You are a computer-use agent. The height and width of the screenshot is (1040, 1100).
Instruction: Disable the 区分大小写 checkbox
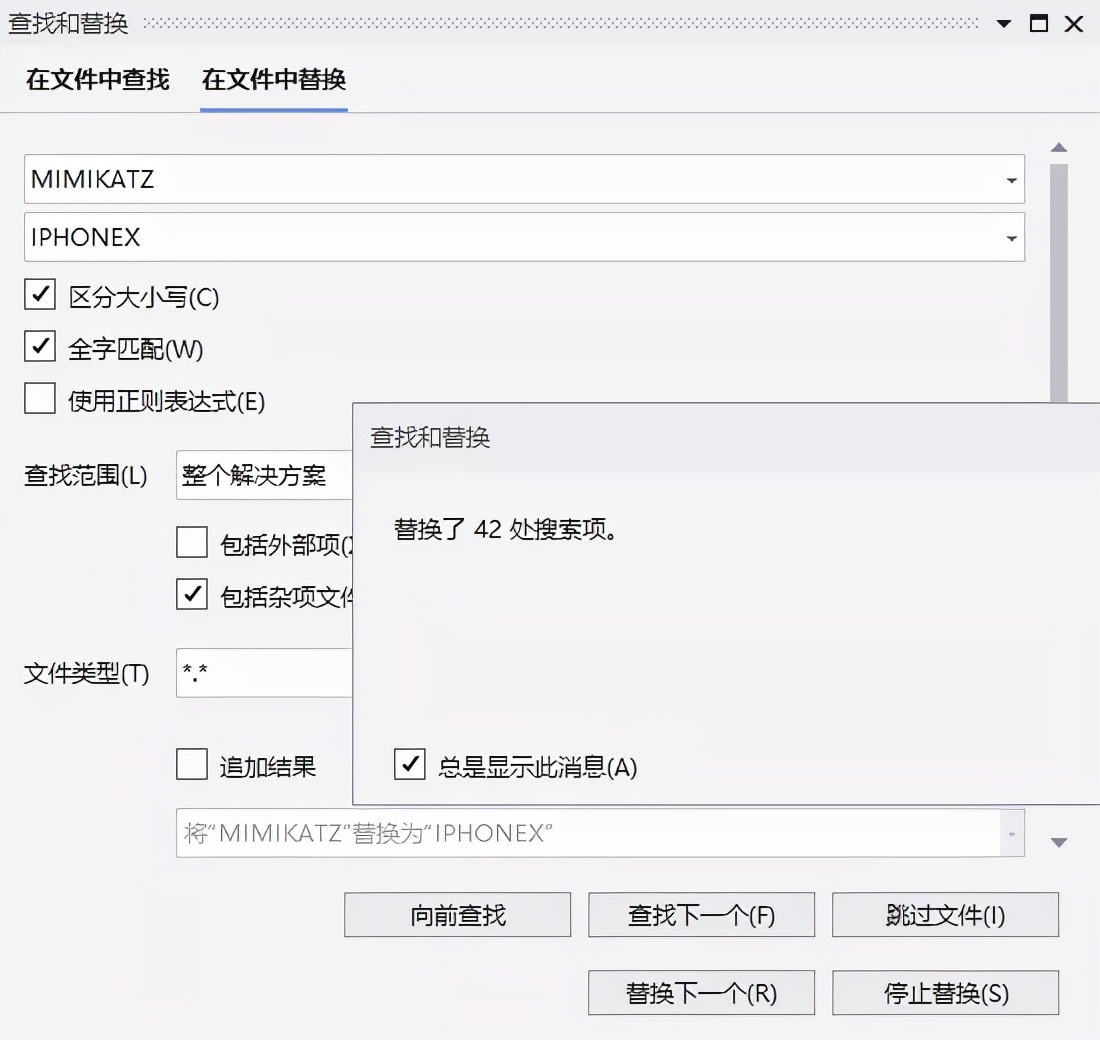(40, 295)
